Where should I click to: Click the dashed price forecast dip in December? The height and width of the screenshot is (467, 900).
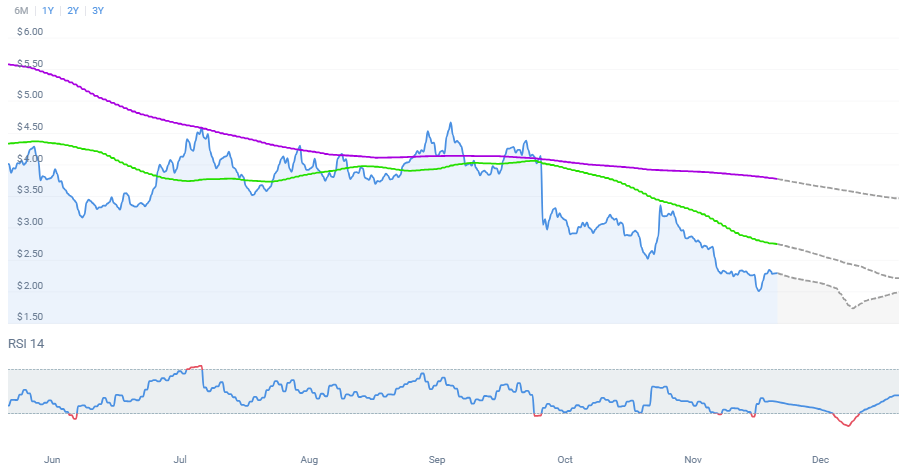pyautogui.click(x=852, y=308)
